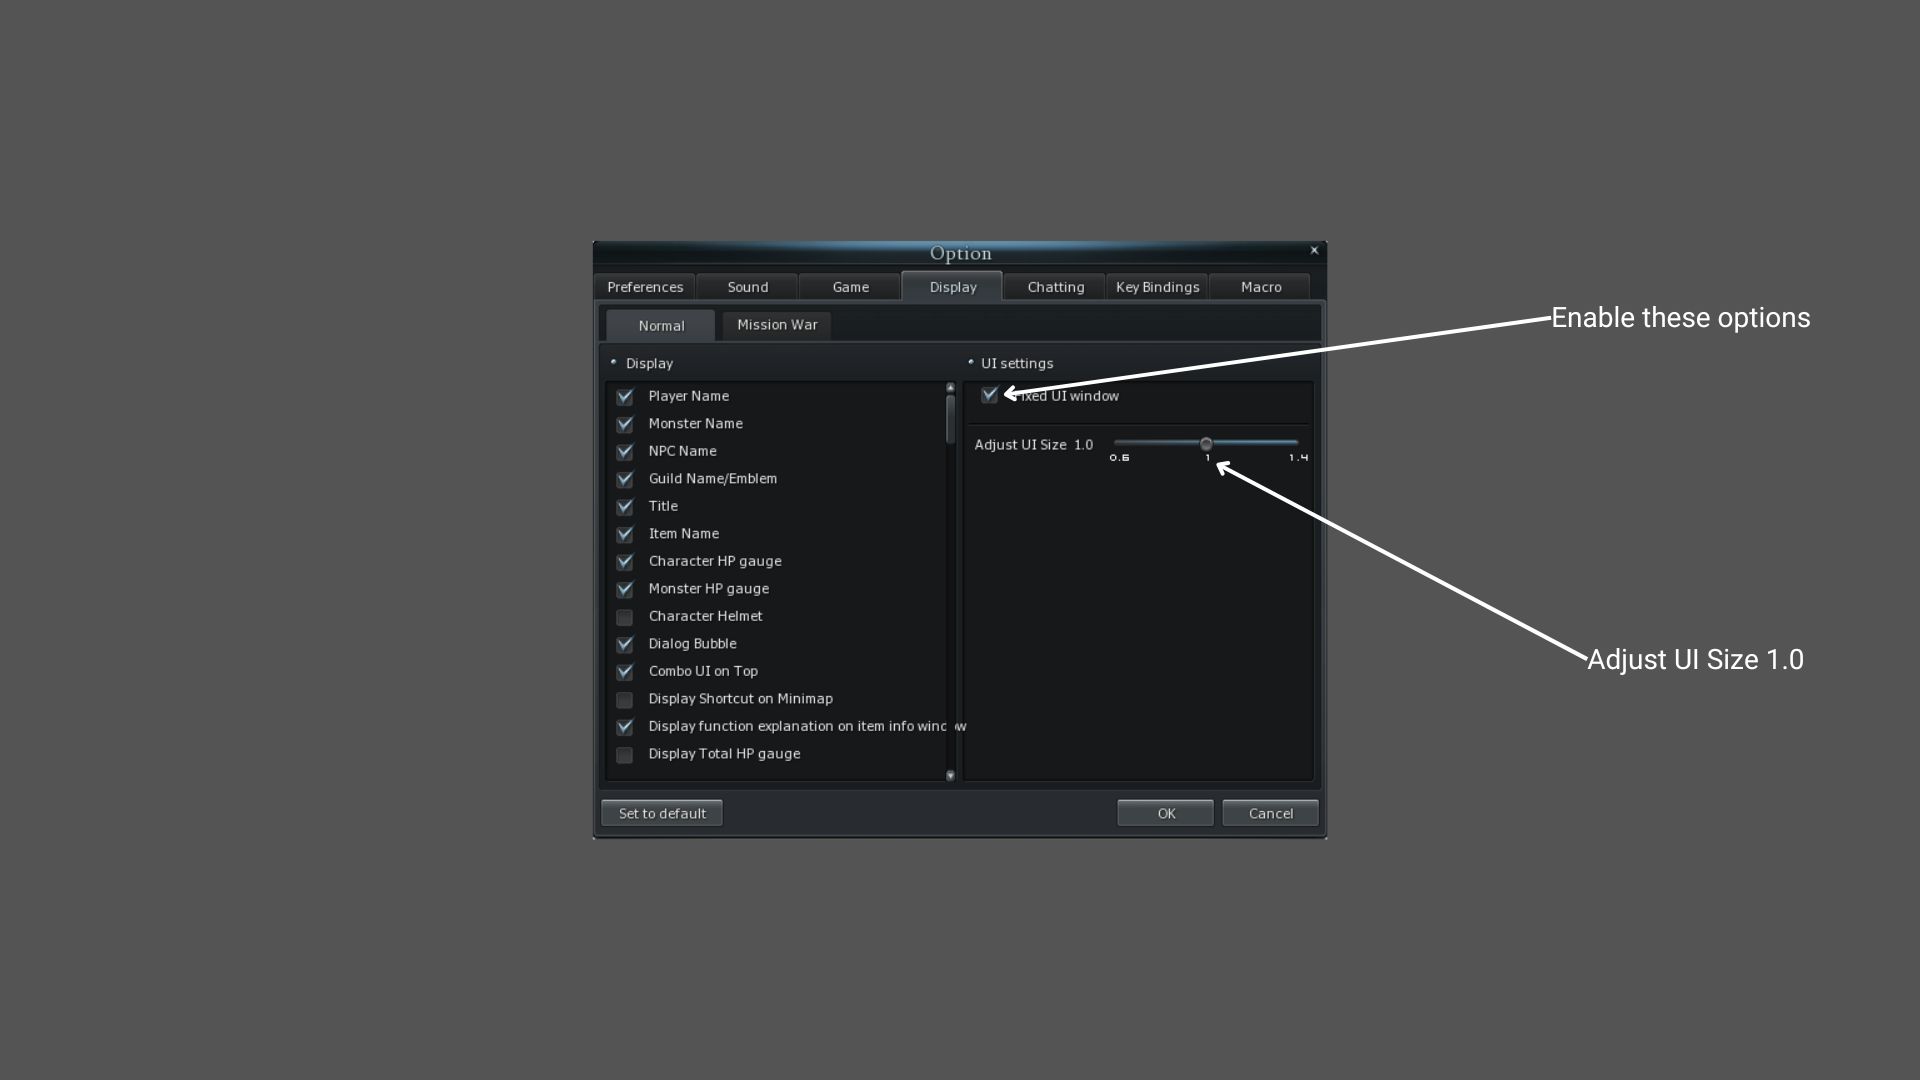Toggle Guild Name/Emblem checkbox
Image resolution: width=1920 pixels, height=1080 pixels.
[x=625, y=479]
